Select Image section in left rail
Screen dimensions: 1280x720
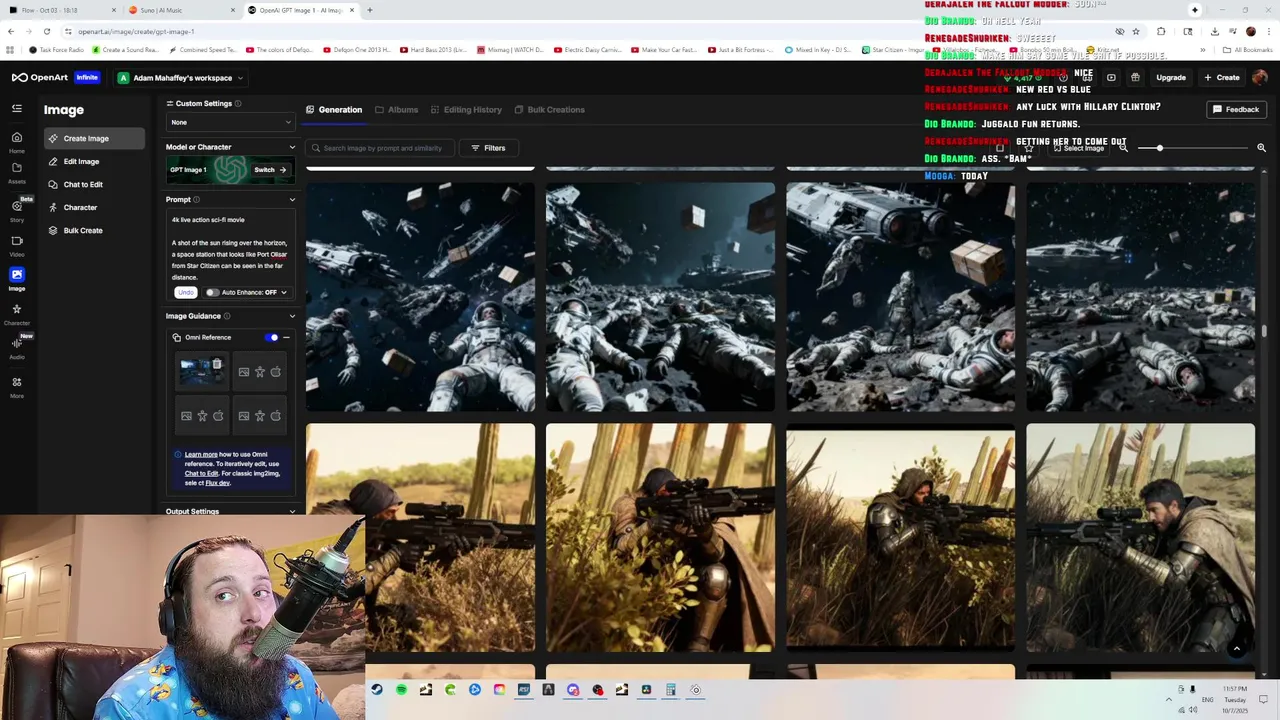coord(17,278)
